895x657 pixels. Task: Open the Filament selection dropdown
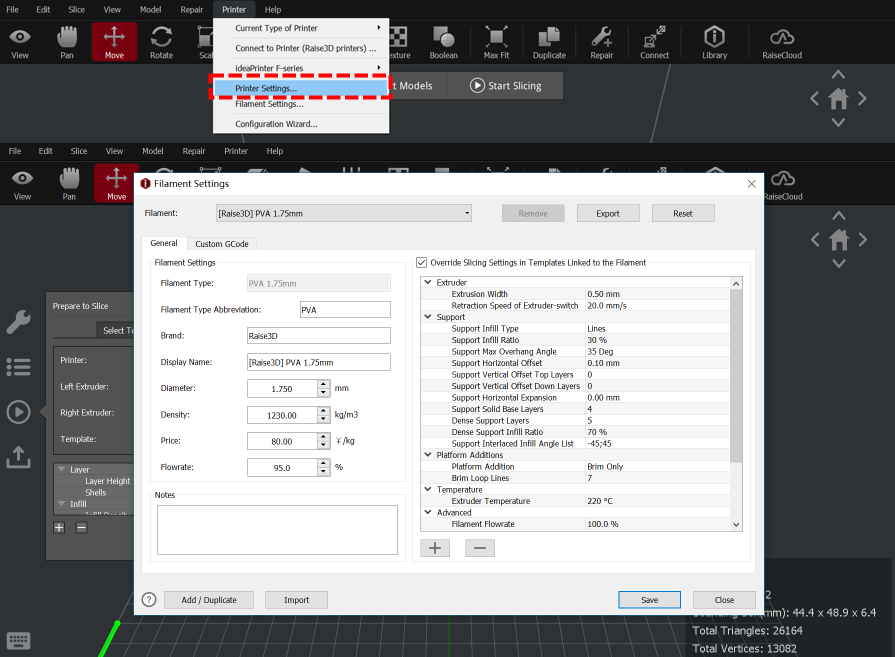(343, 213)
